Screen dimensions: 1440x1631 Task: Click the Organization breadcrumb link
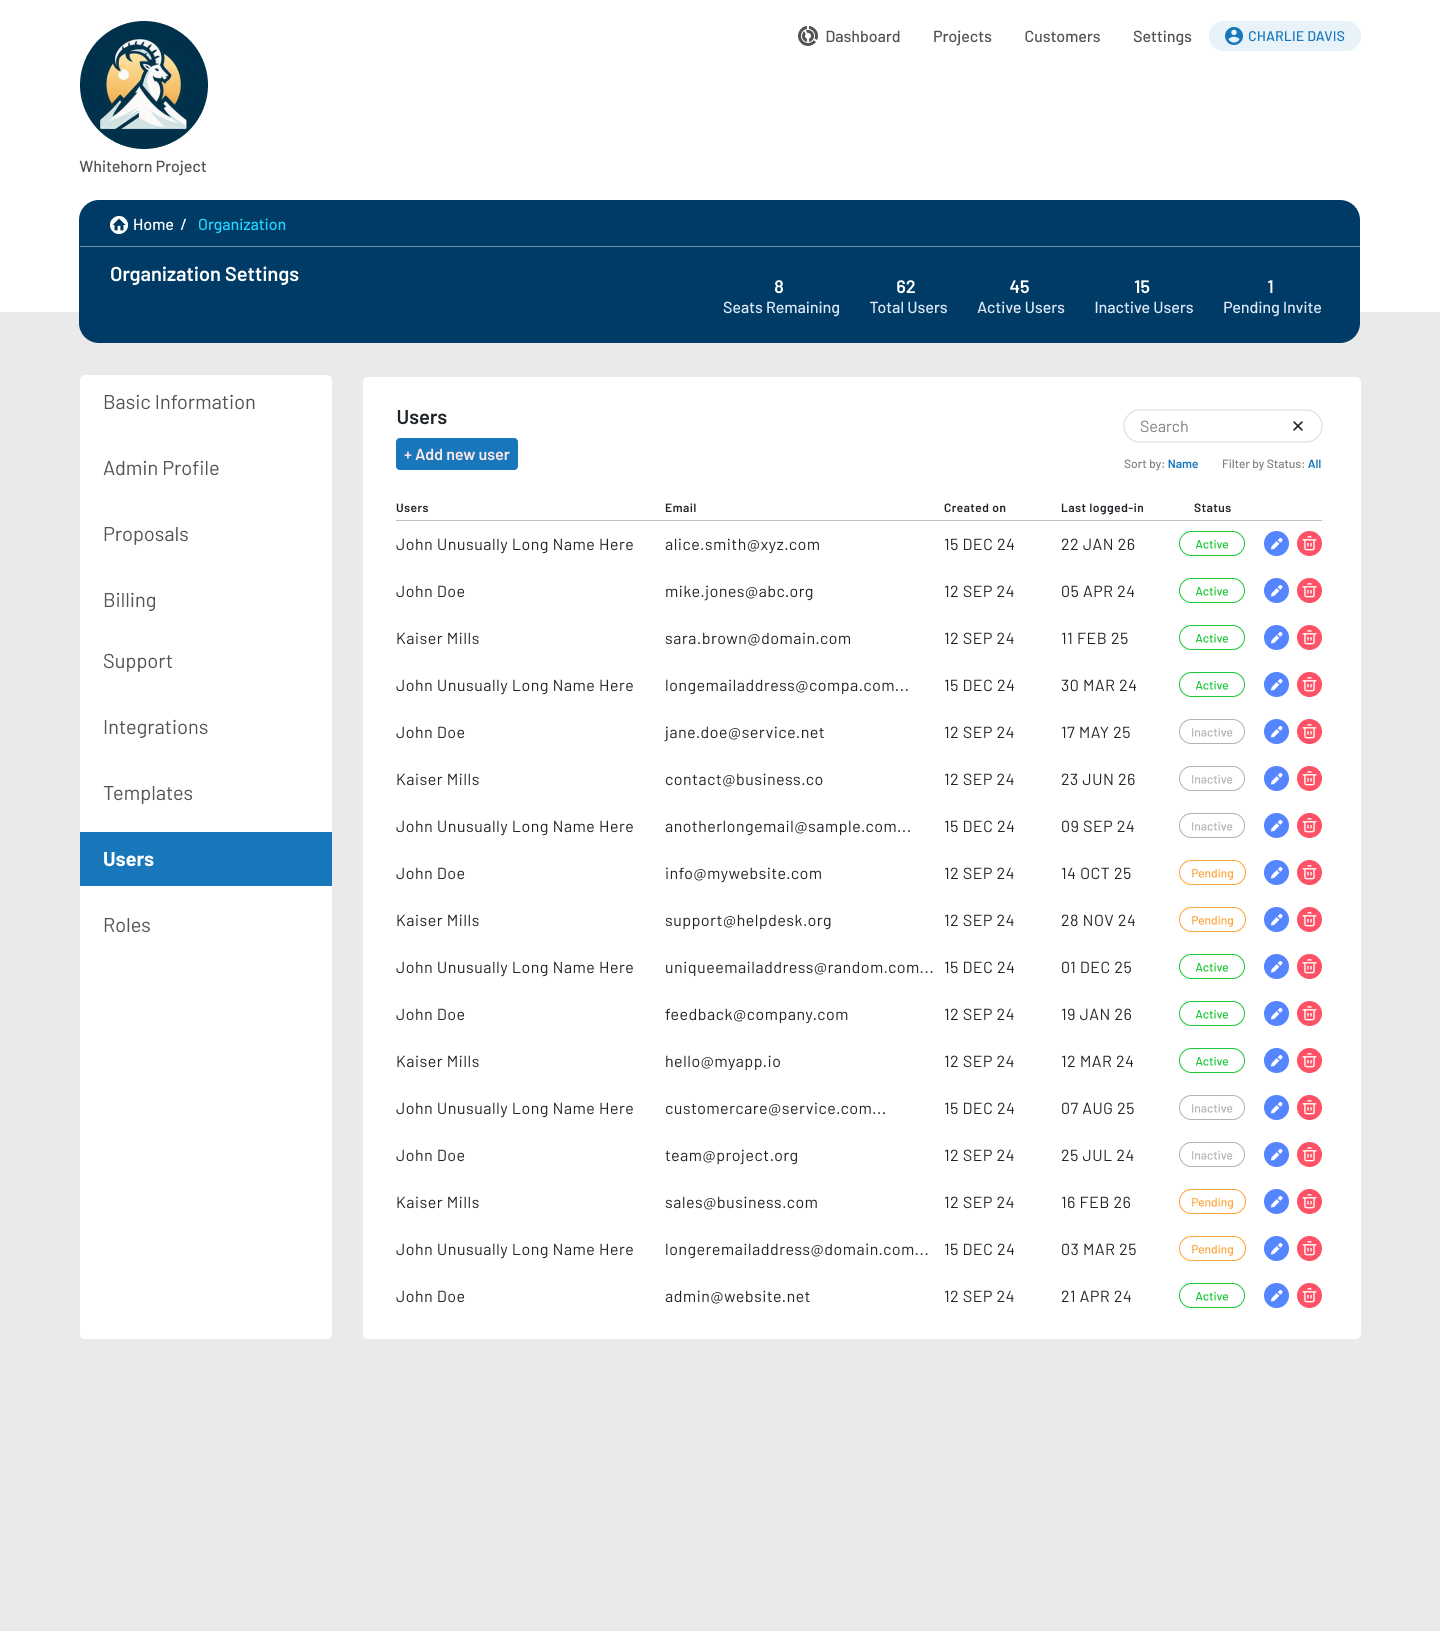pos(242,225)
